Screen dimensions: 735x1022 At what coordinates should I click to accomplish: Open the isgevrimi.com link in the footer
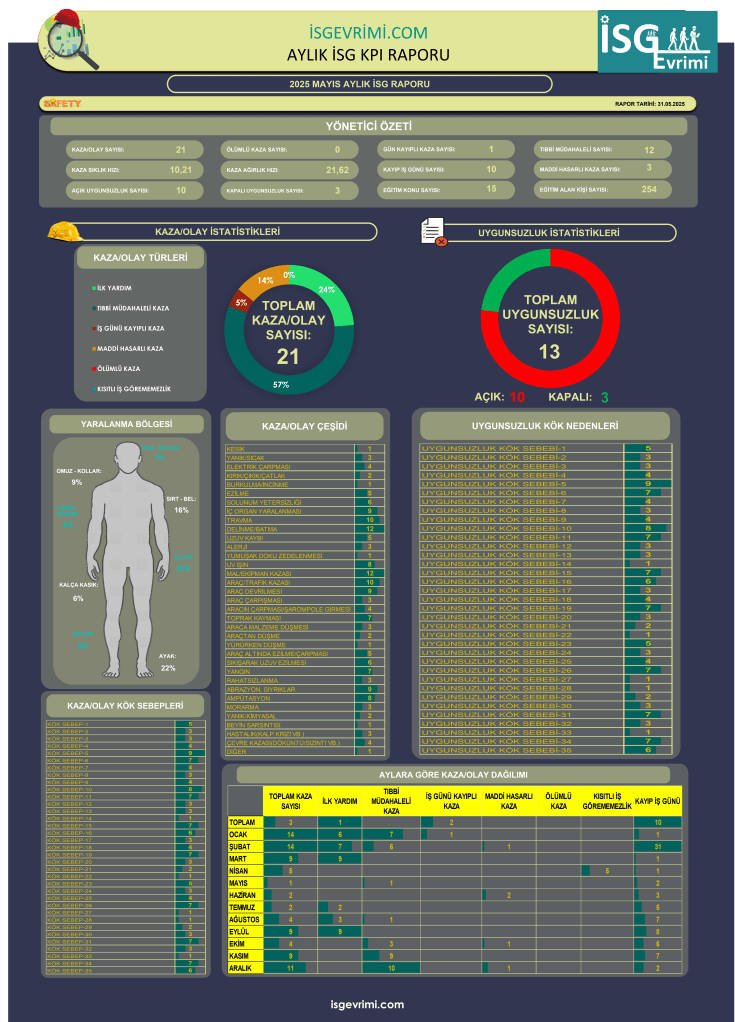tap(367, 1003)
